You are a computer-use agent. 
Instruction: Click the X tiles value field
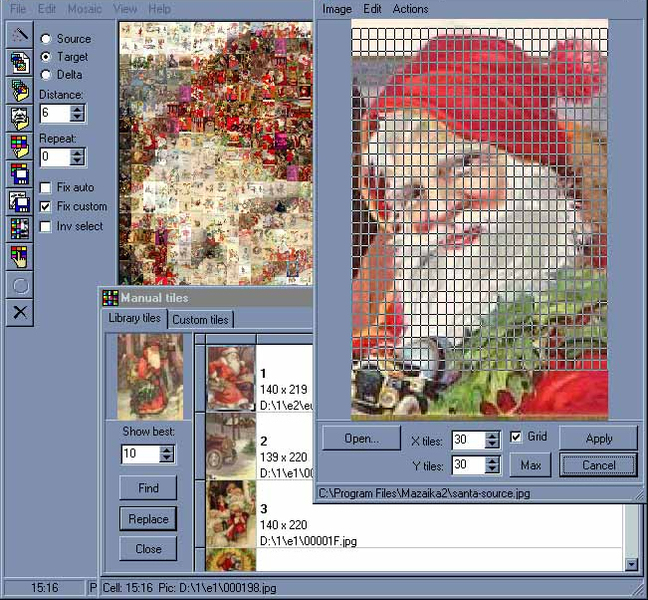pos(469,440)
